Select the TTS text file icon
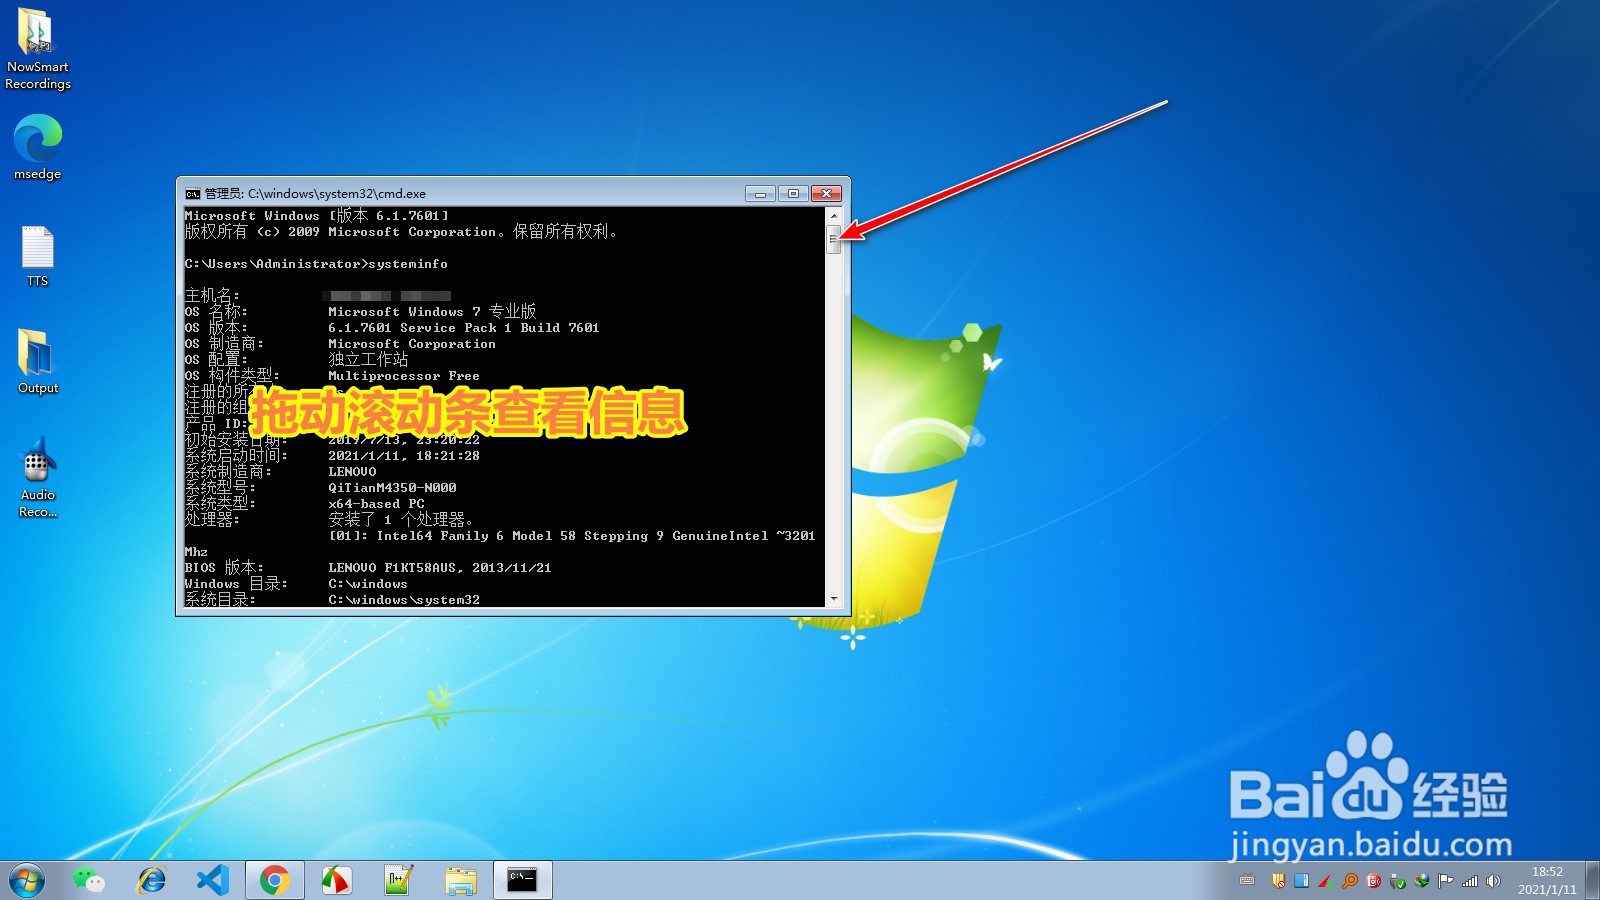This screenshot has height=900, width=1600. tap(37, 257)
